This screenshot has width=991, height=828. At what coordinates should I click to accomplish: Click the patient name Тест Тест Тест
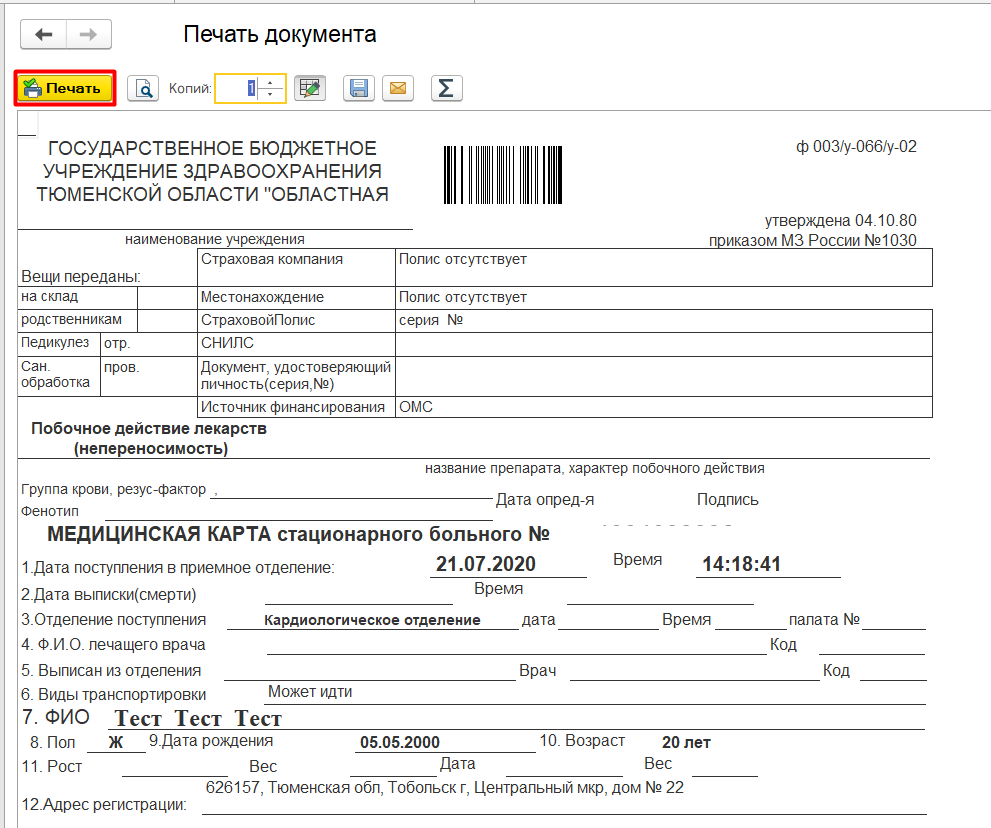[x=198, y=718]
